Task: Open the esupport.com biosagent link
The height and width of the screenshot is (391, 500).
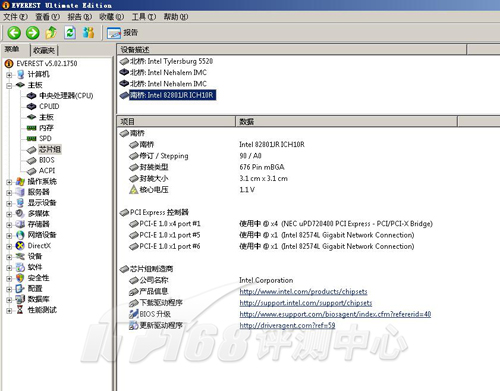Action: pos(335,314)
